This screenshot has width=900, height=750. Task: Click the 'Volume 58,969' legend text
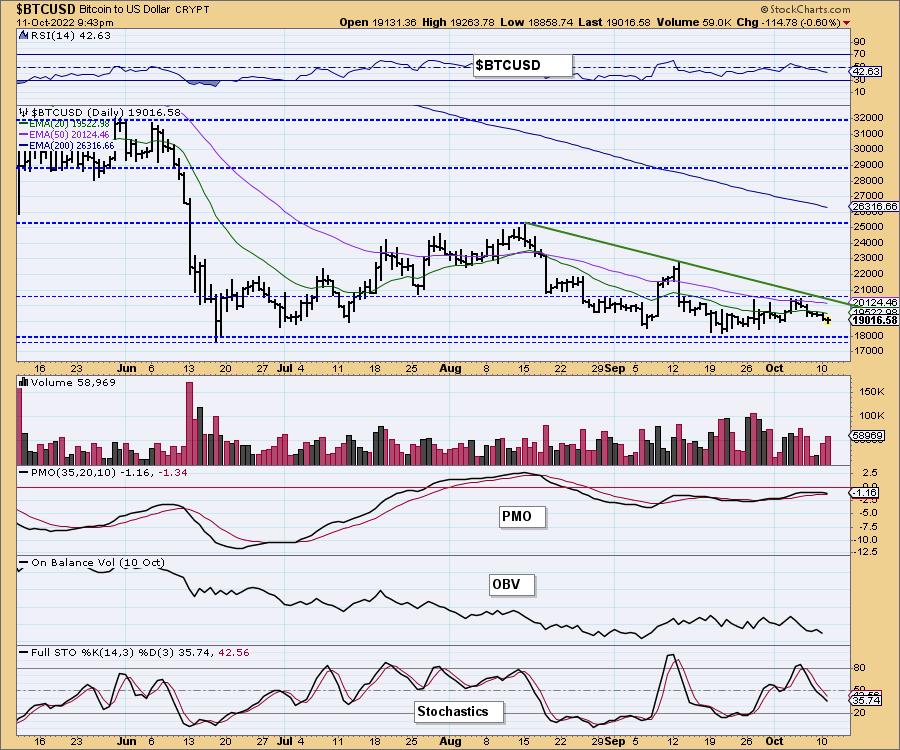73,382
